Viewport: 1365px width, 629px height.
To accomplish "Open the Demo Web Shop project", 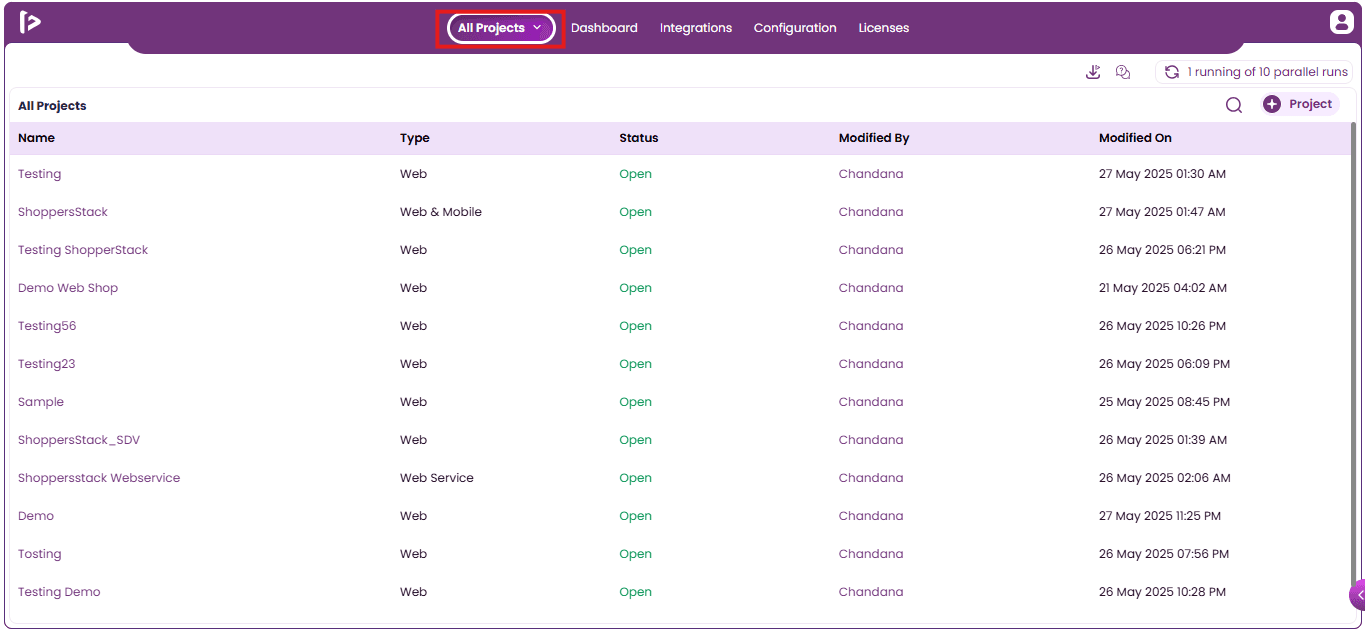I will click(x=68, y=288).
